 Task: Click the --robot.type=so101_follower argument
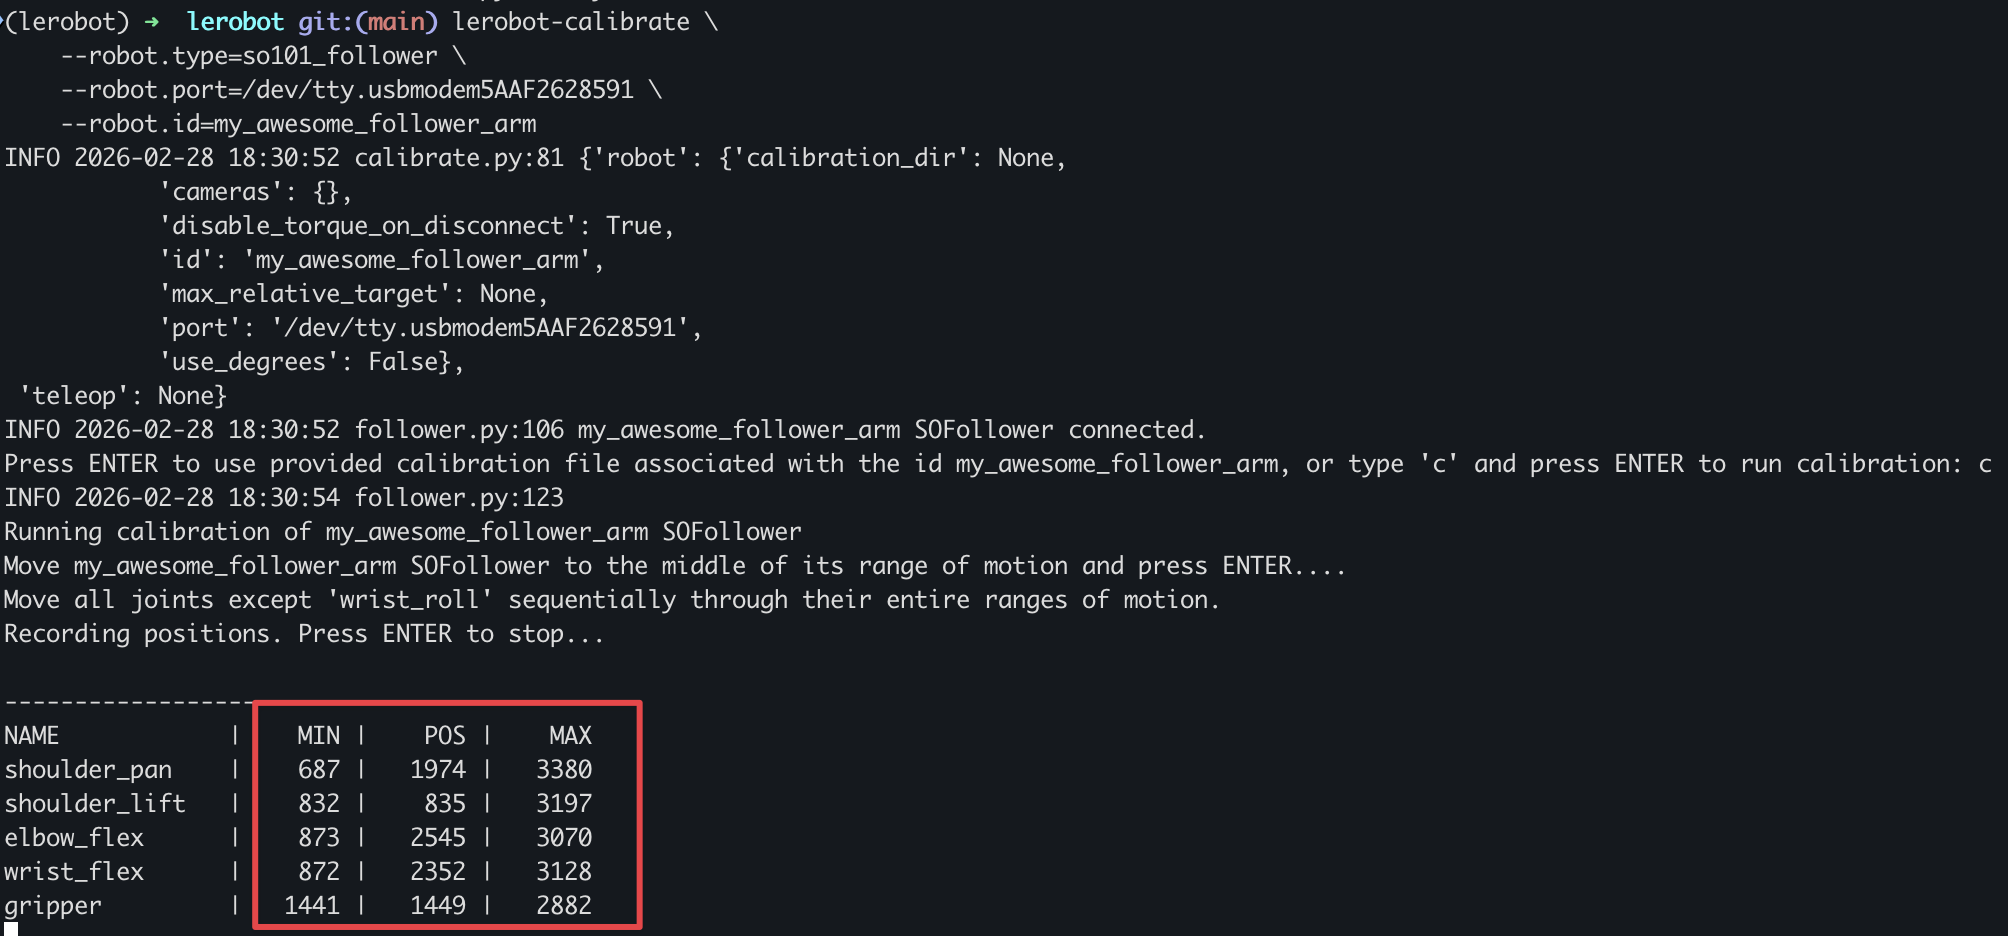[249, 56]
